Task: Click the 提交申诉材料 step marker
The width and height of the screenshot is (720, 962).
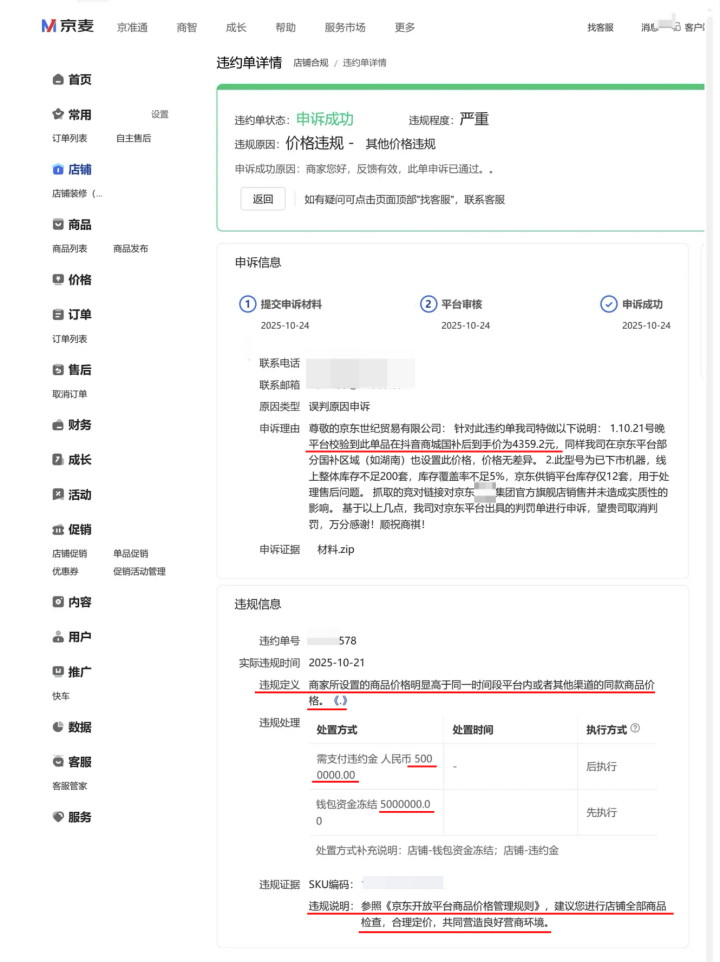Action: (x=247, y=305)
